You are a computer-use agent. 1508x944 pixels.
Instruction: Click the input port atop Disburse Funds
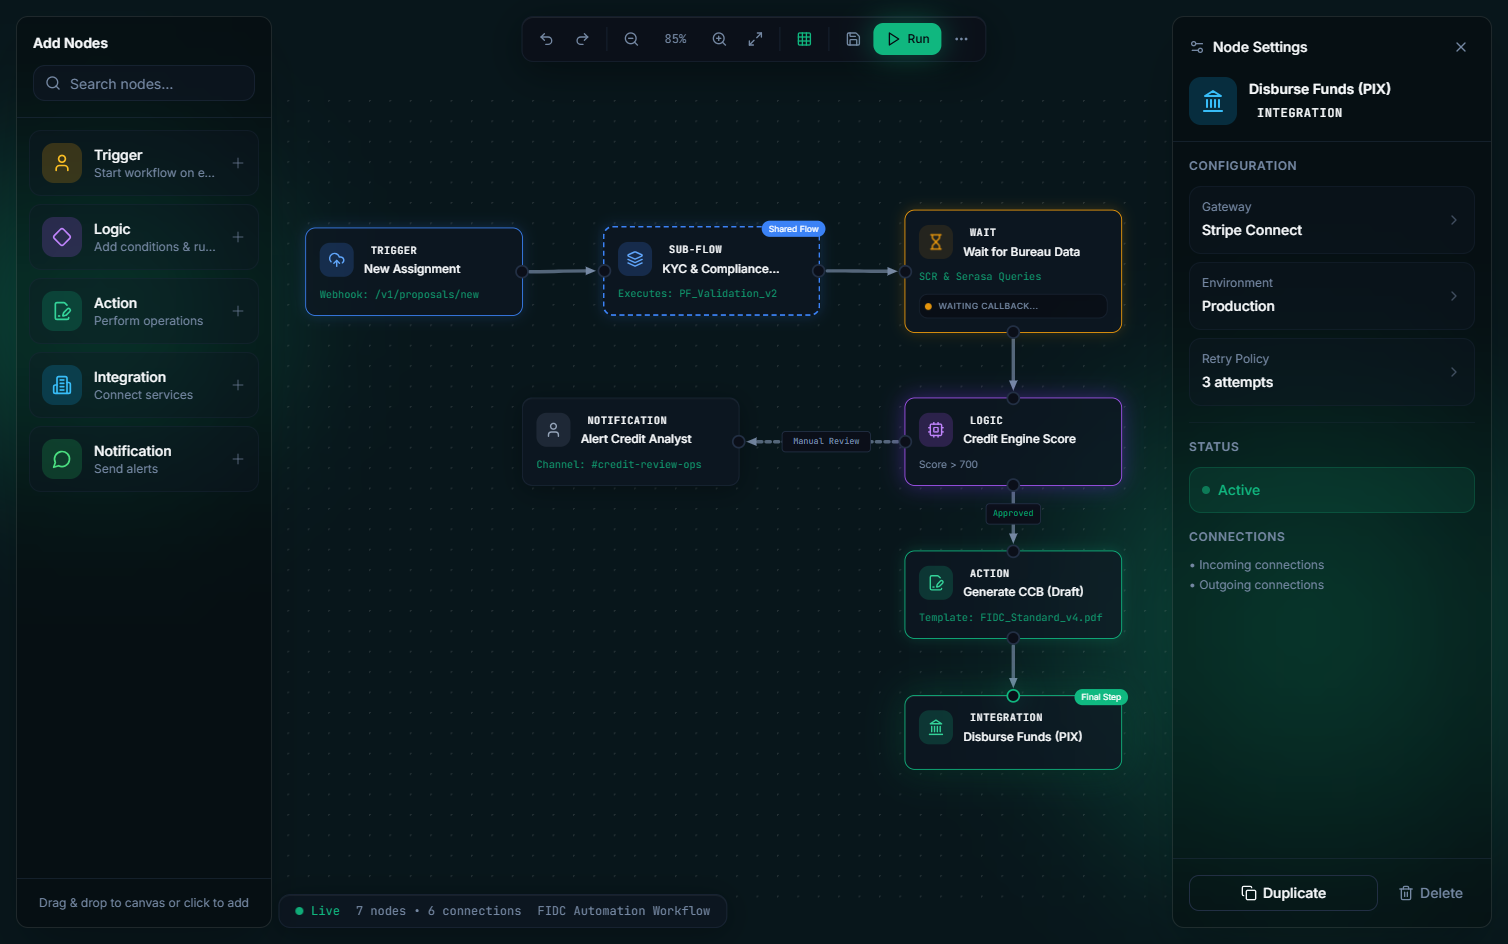coord(1013,696)
